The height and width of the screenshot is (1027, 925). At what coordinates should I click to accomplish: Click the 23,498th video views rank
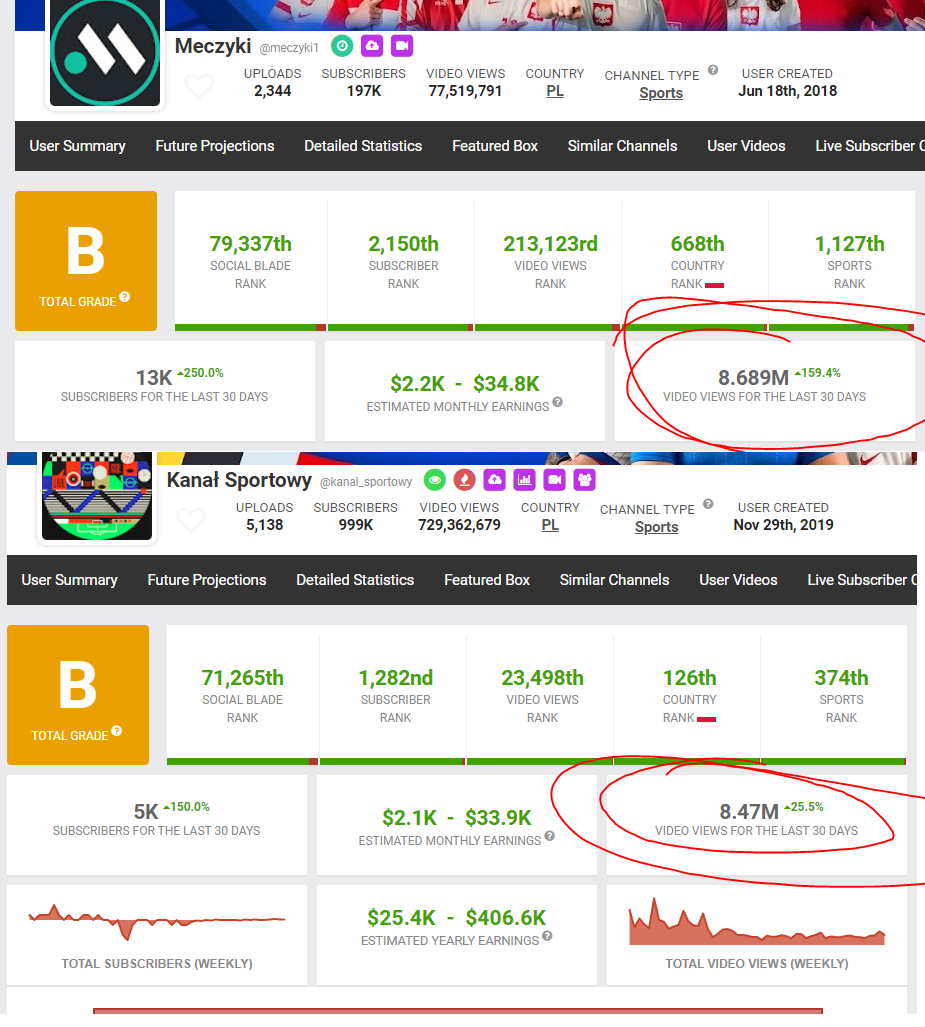tap(542, 678)
